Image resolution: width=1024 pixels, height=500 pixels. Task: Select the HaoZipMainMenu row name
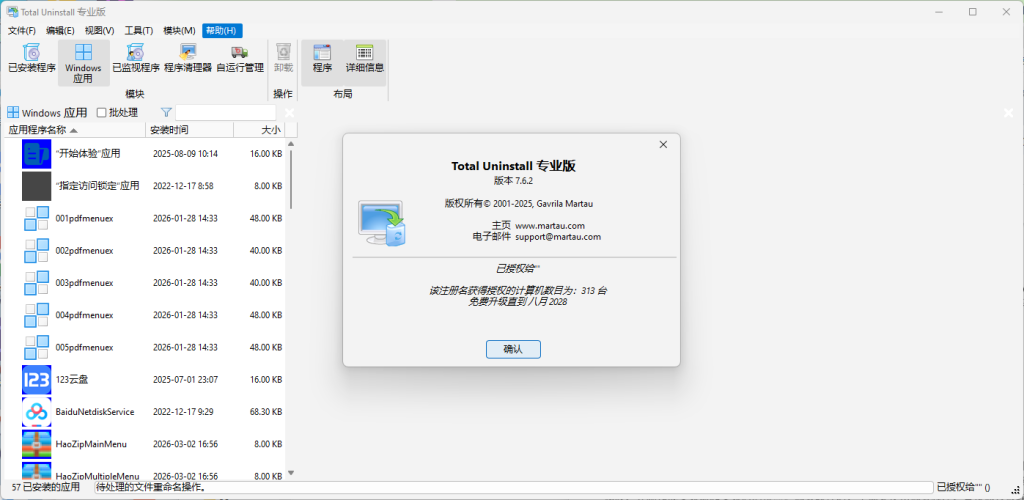pyautogui.click(x=91, y=444)
